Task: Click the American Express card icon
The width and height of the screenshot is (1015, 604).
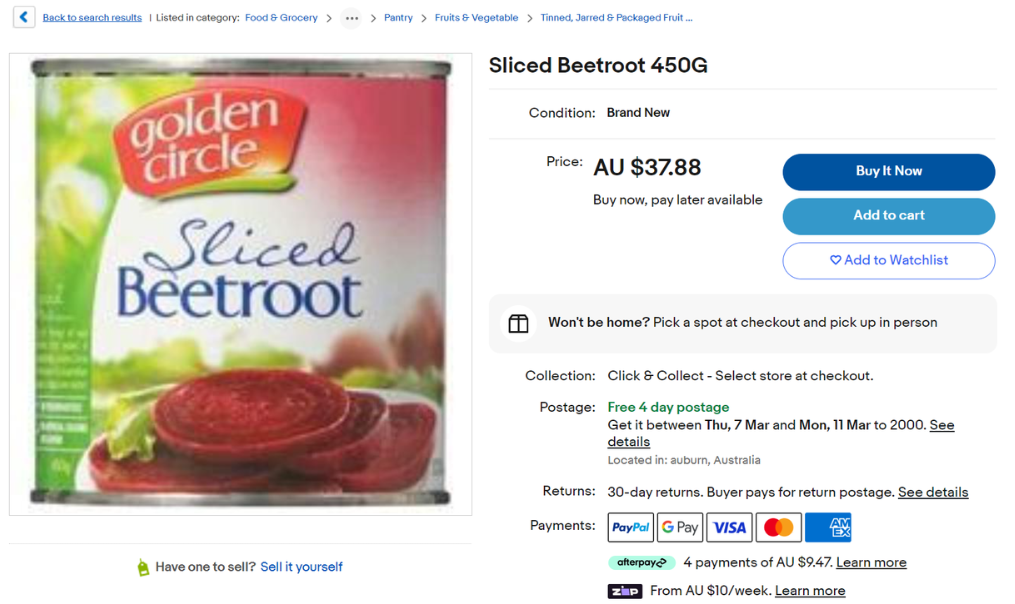Action: 827,527
